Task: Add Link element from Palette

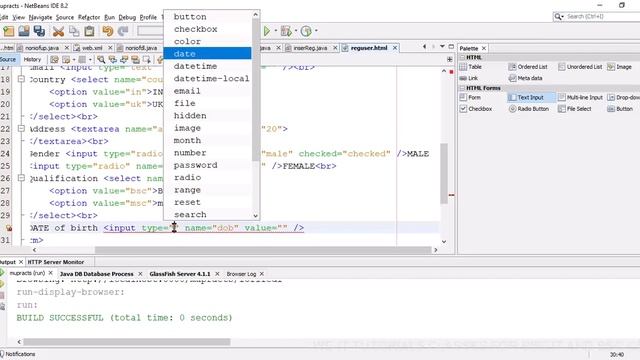Action: coord(469,78)
